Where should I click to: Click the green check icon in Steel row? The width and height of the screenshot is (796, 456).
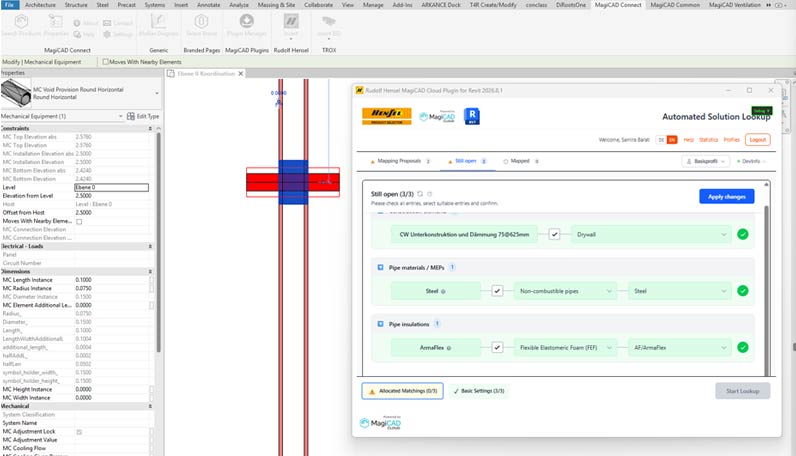[x=743, y=290]
